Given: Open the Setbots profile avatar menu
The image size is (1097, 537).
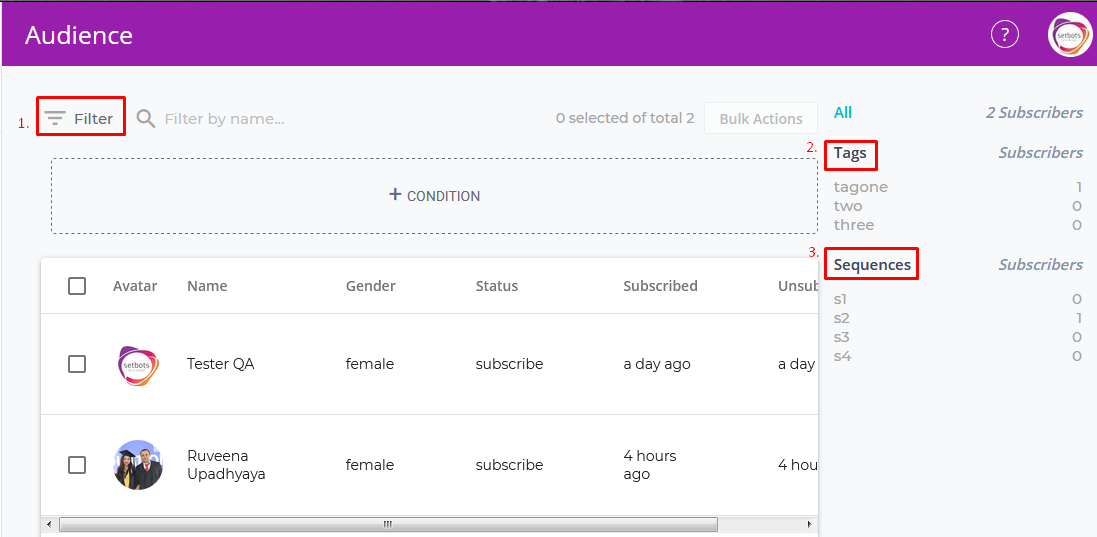Looking at the screenshot, I should coord(1070,35).
